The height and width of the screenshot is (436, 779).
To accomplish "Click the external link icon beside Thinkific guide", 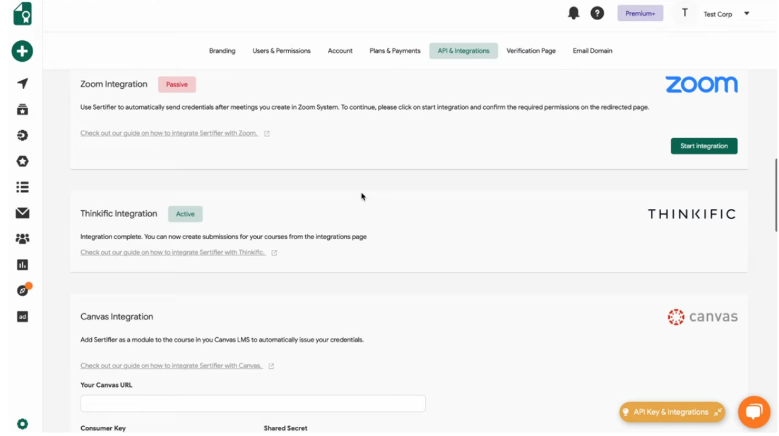I will (x=274, y=253).
